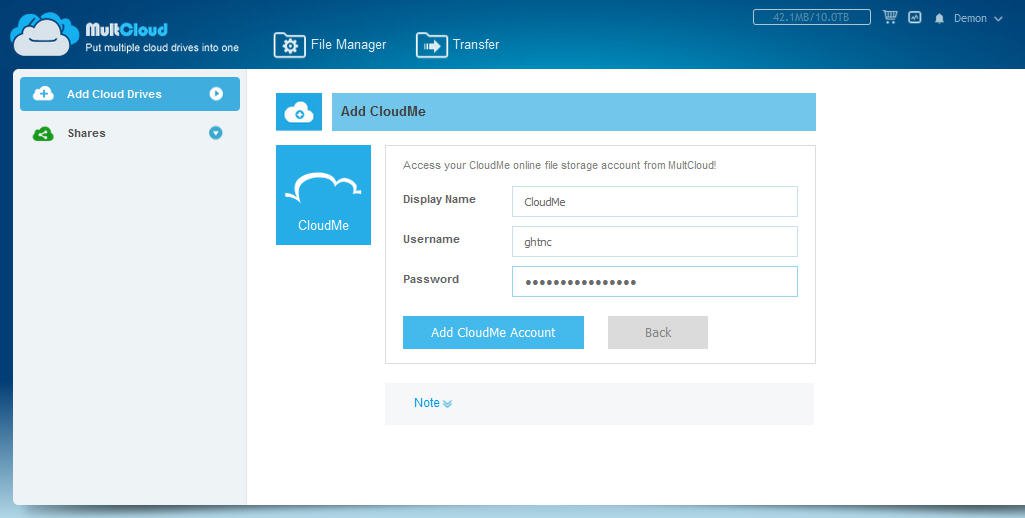The image size is (1025, 518).
Task: Click the CloudMe service tile
Action: (x=323, y=195)
